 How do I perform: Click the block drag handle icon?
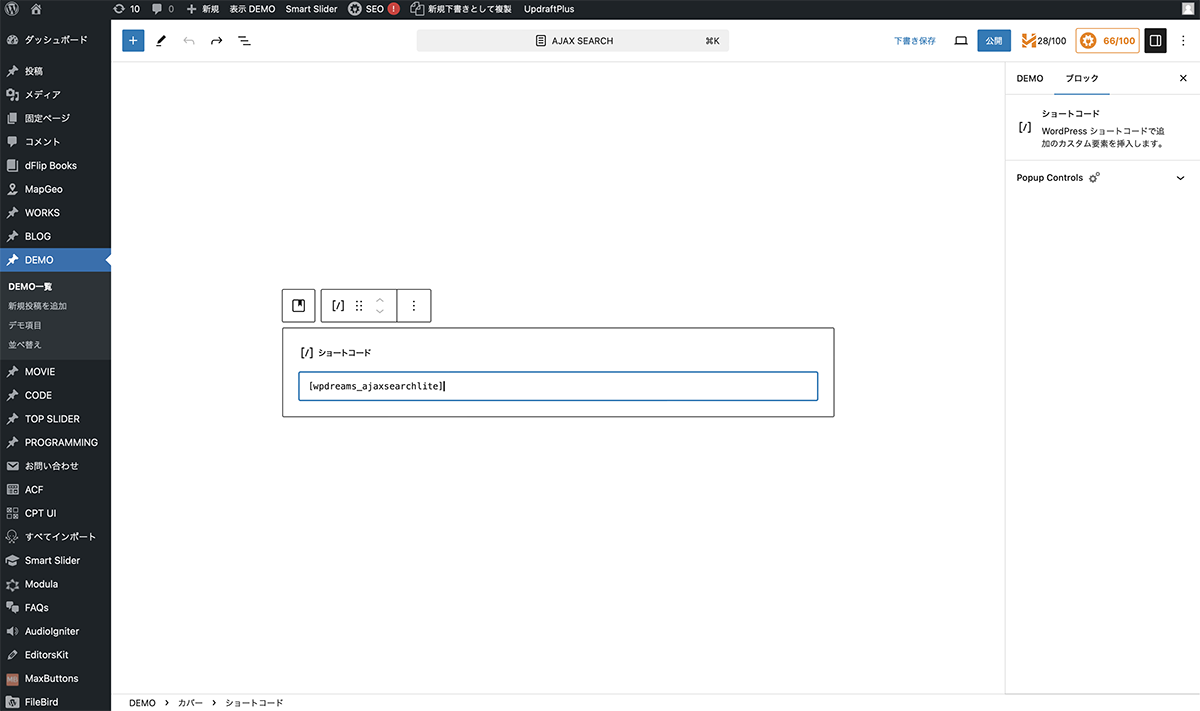click(x=359, y=306)
